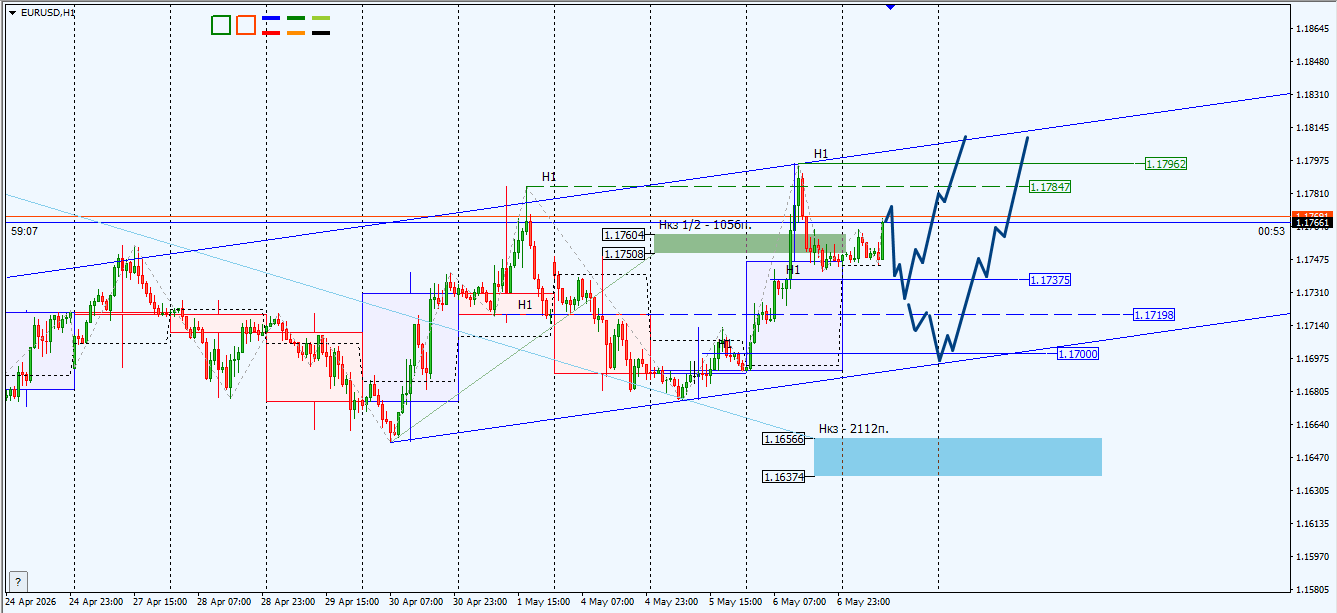The width and height of the screenshot is (1337, 613).
Task: Click the black line legend swatch
Action: tap(321, 33)
